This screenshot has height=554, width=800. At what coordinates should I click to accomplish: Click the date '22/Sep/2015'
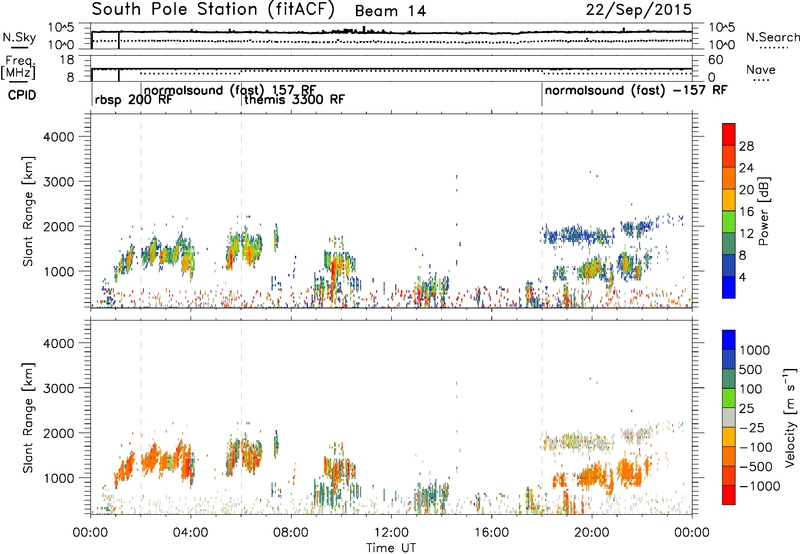click(639, 10)
